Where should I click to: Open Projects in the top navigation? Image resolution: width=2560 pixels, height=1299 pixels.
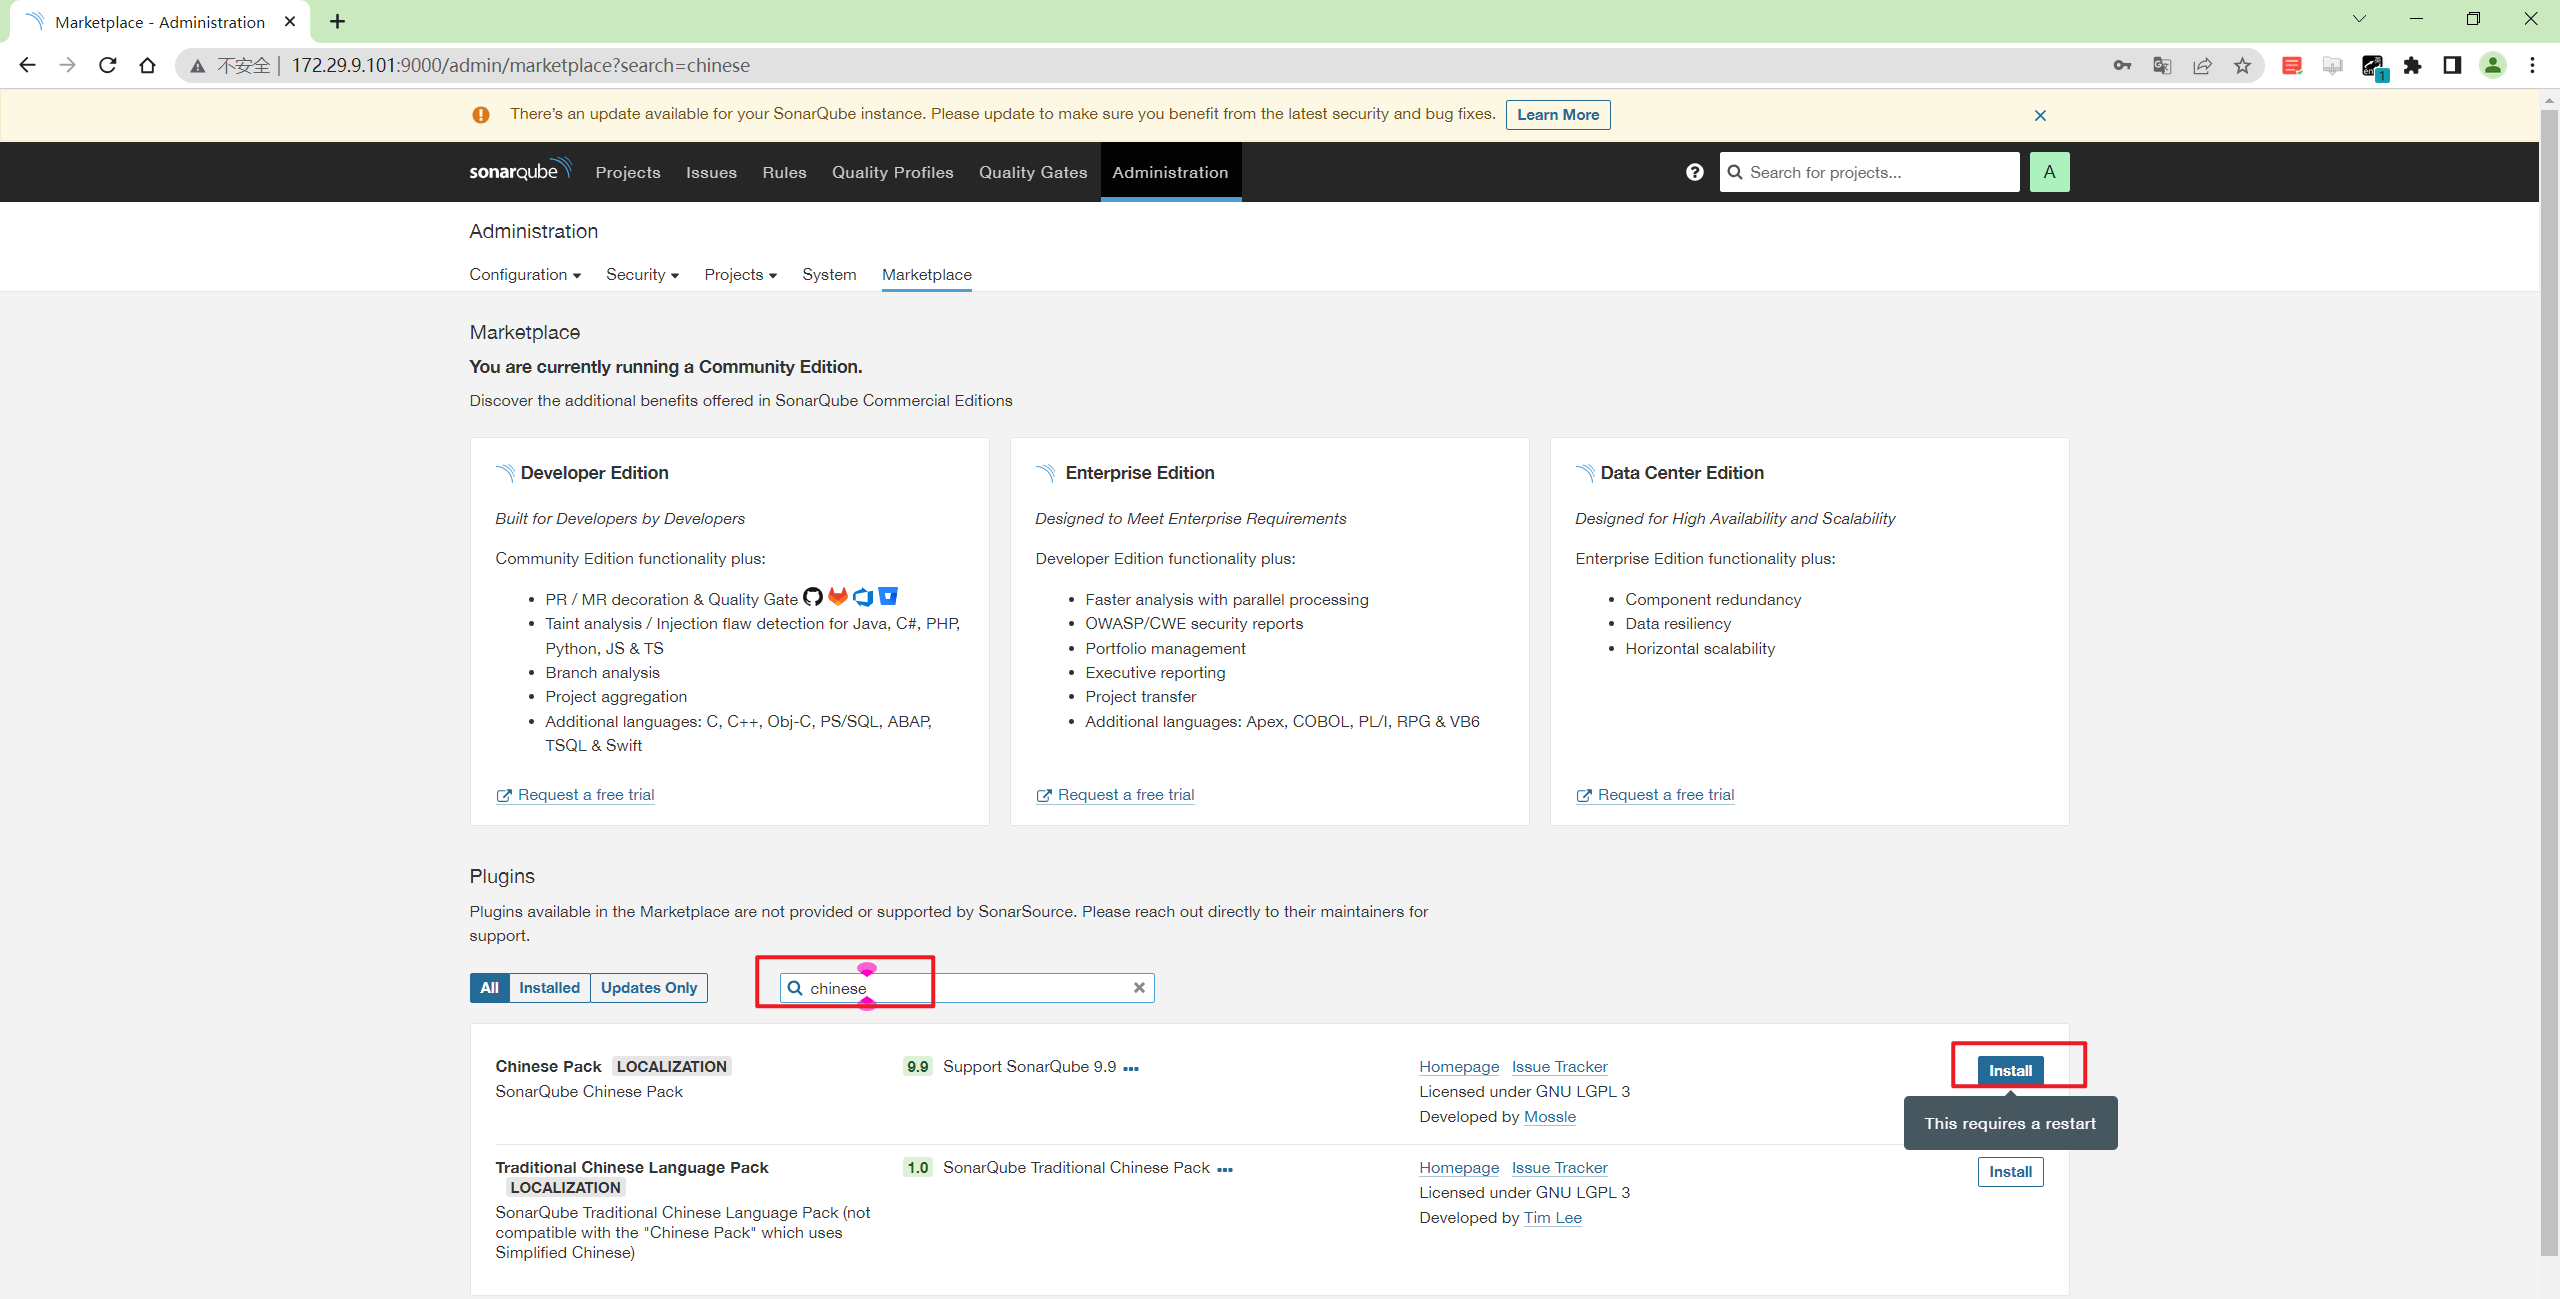click(628, 172)
